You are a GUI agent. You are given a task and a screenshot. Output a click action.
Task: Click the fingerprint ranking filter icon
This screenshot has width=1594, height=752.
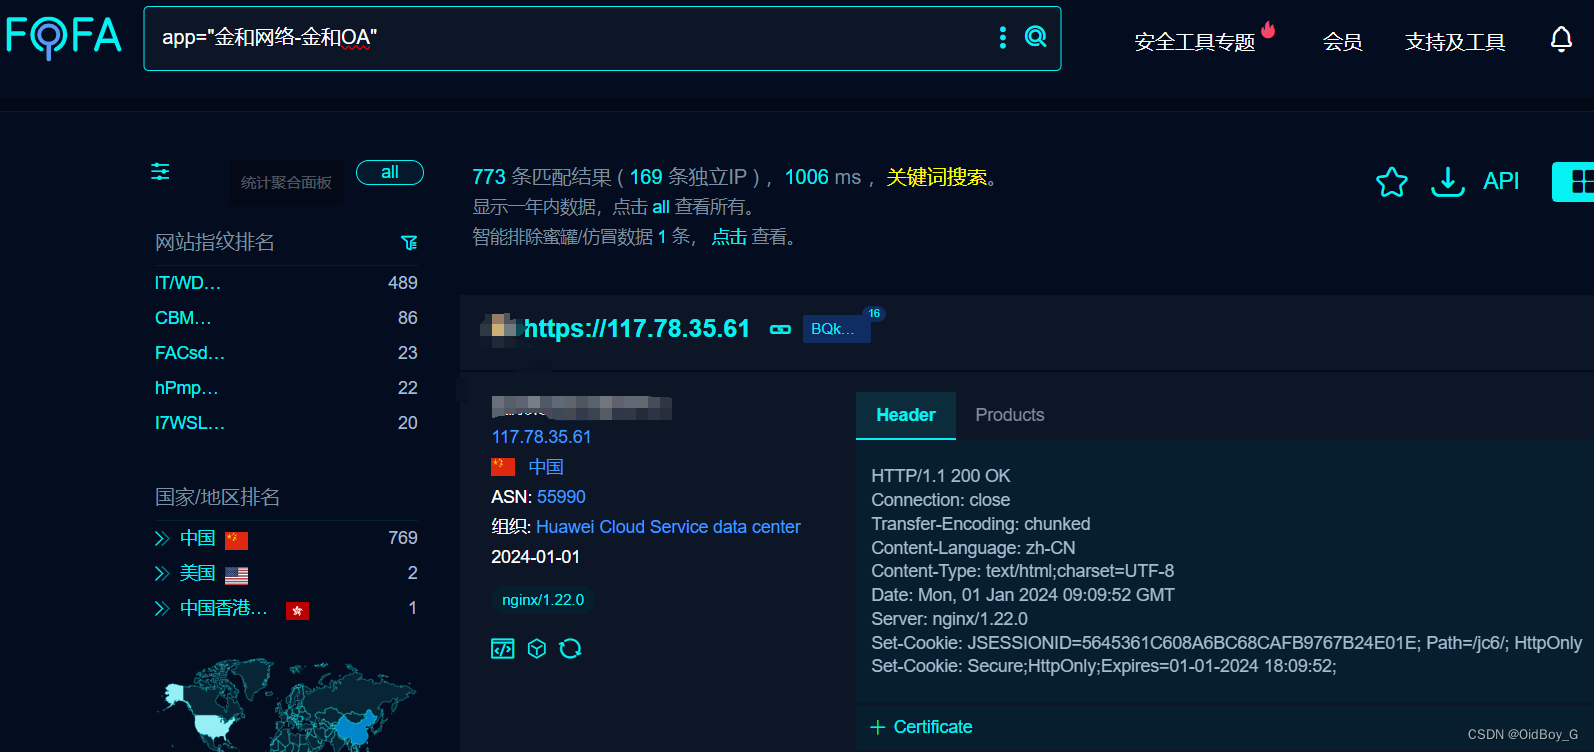tap(408, 243)
